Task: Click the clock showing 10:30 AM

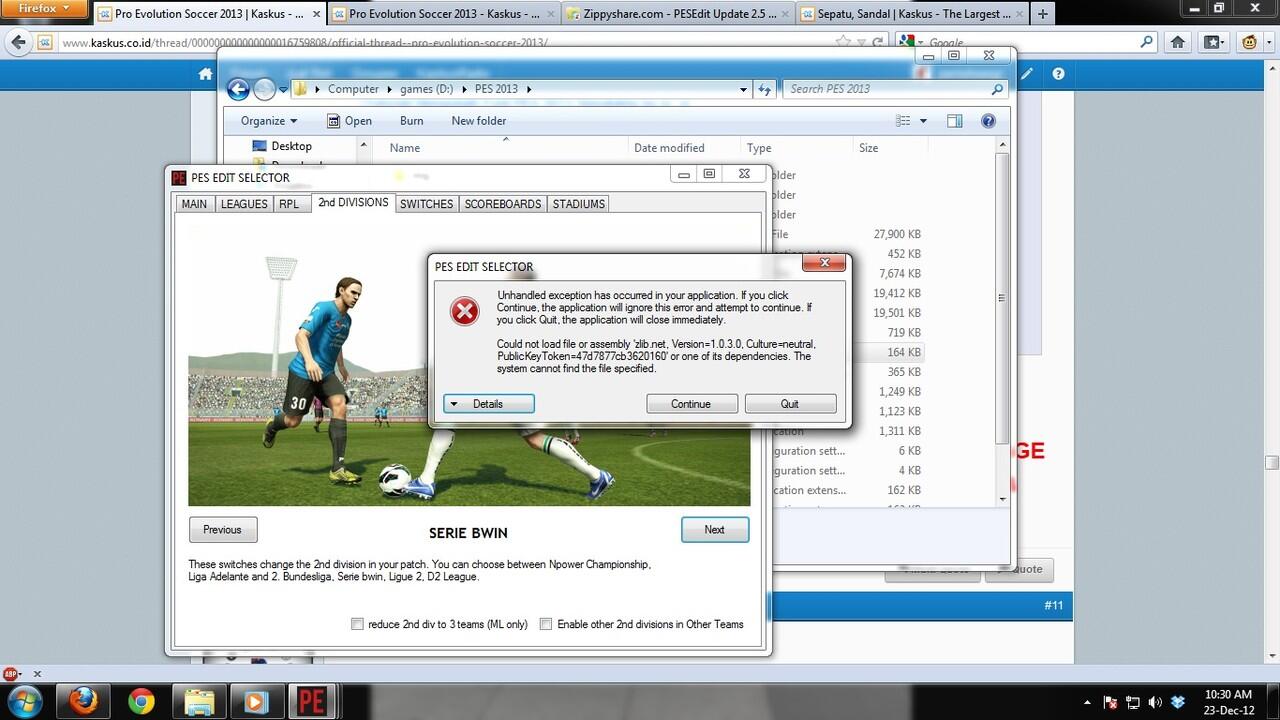Action: click(1228, 694)
